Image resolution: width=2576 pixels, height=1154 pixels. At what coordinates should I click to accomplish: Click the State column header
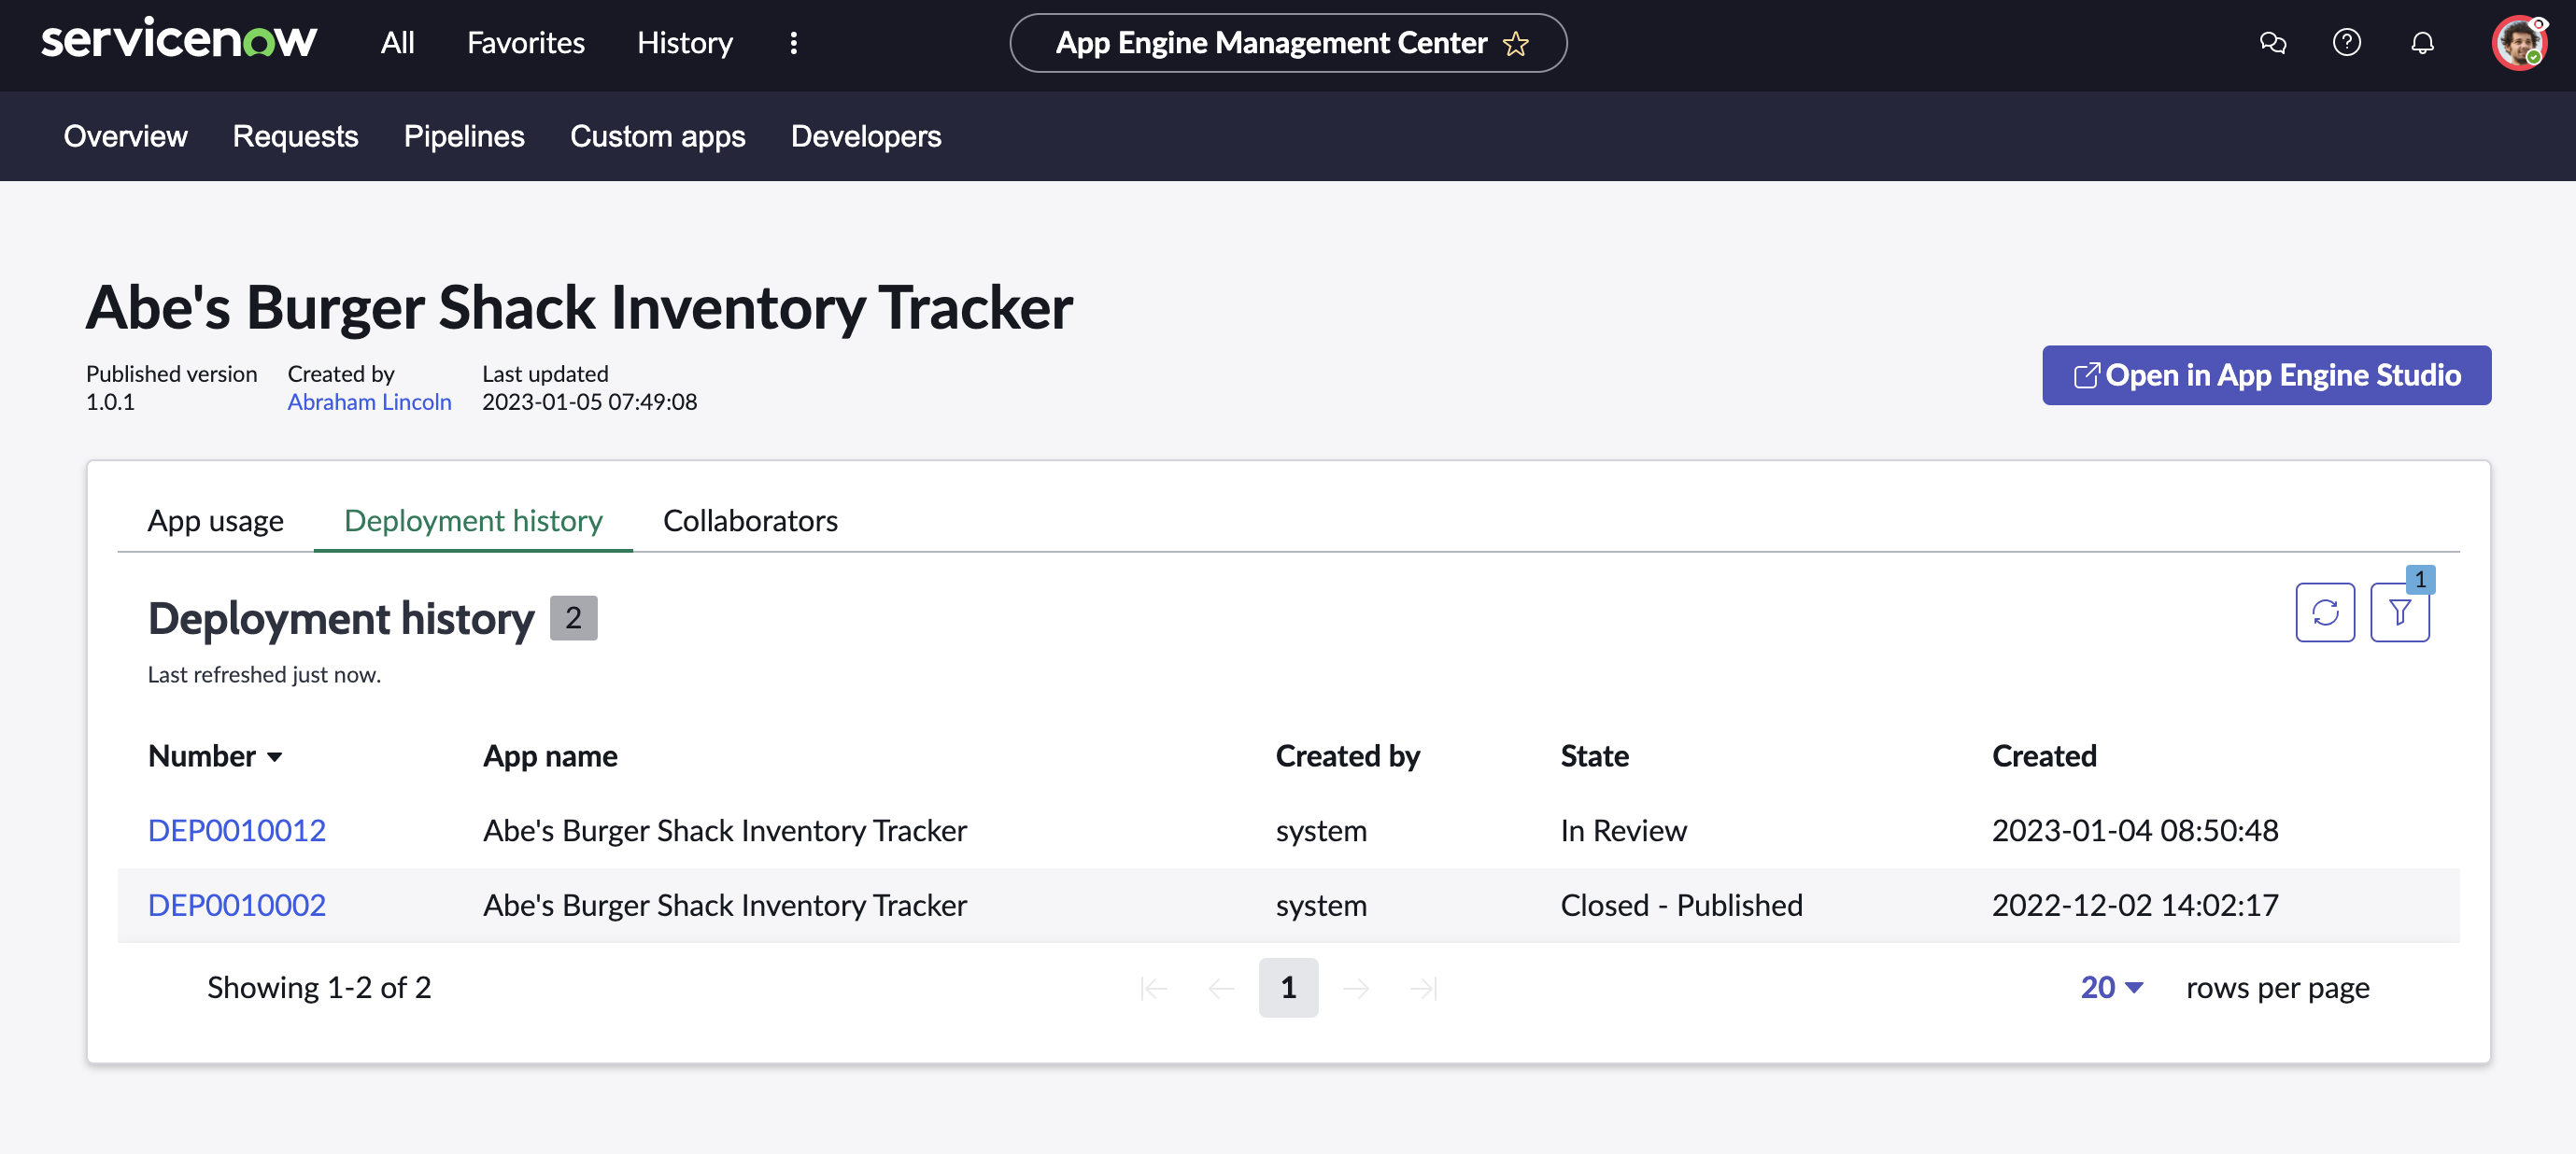click(x=1594, y=756)
